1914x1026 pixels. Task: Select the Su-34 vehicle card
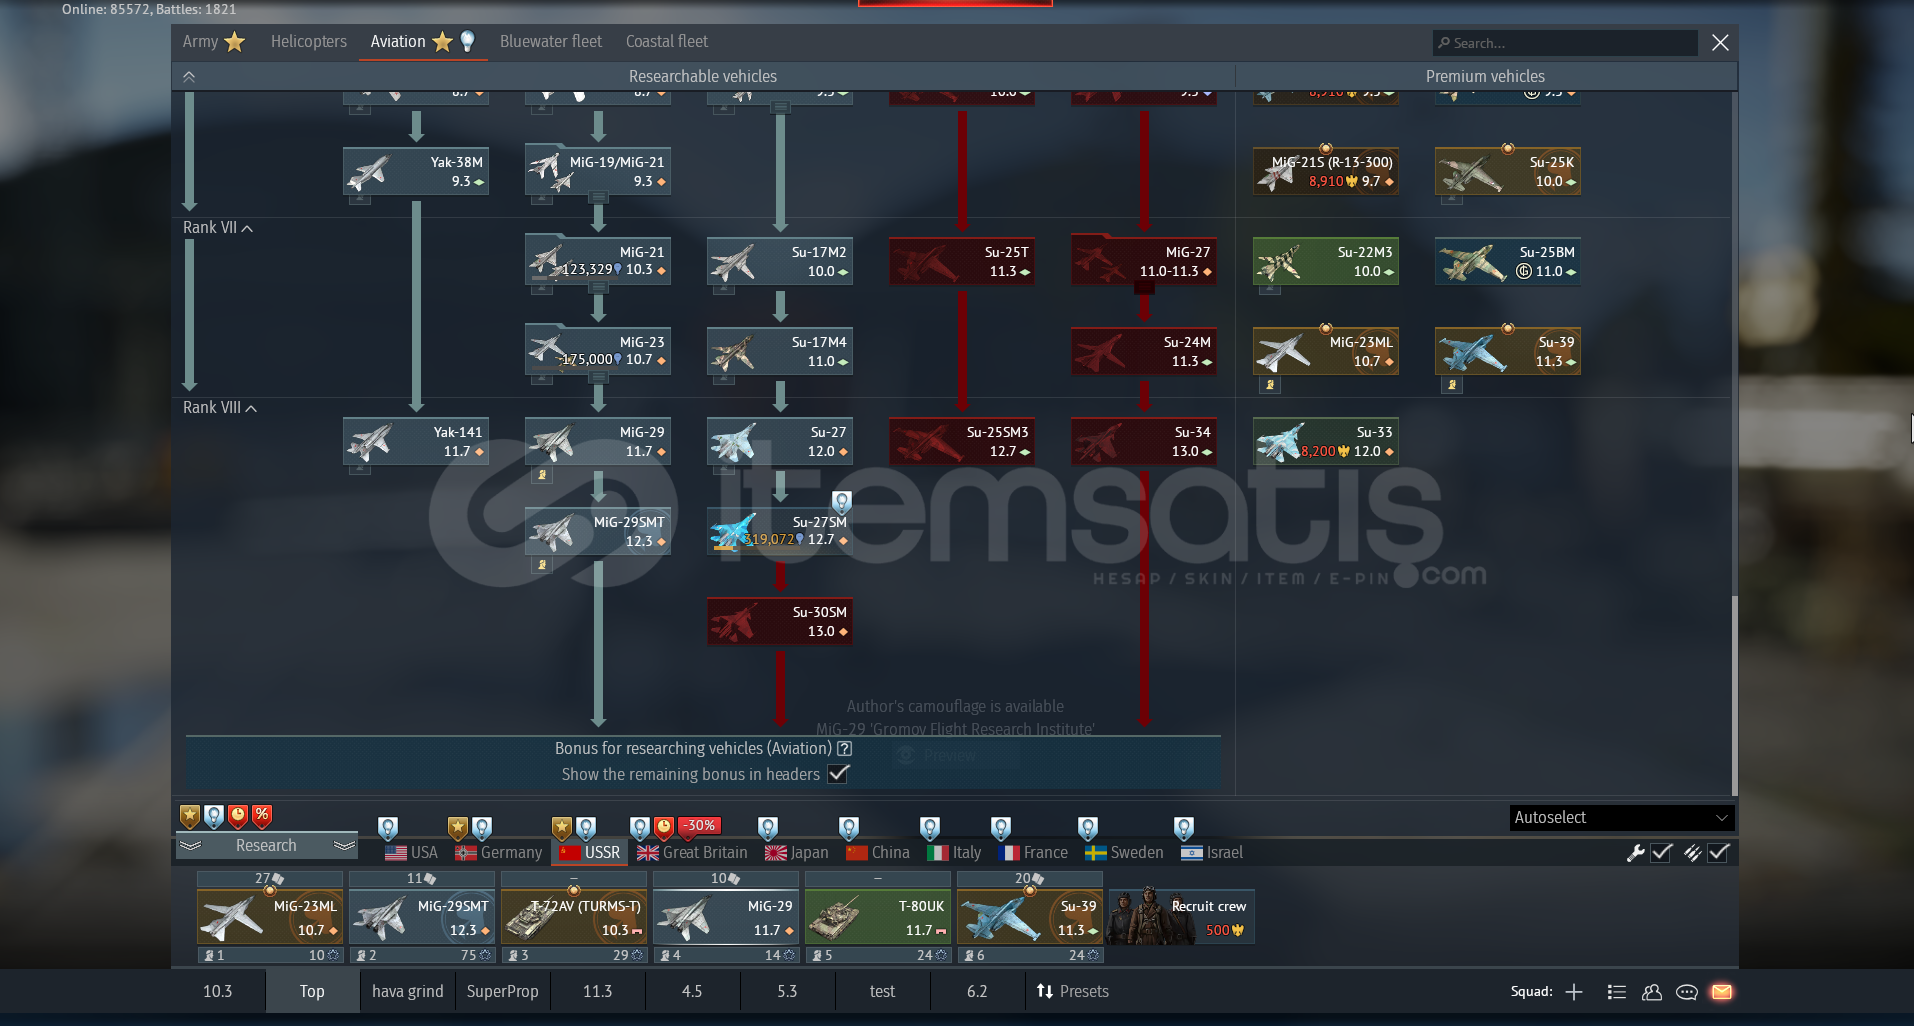1144,442
